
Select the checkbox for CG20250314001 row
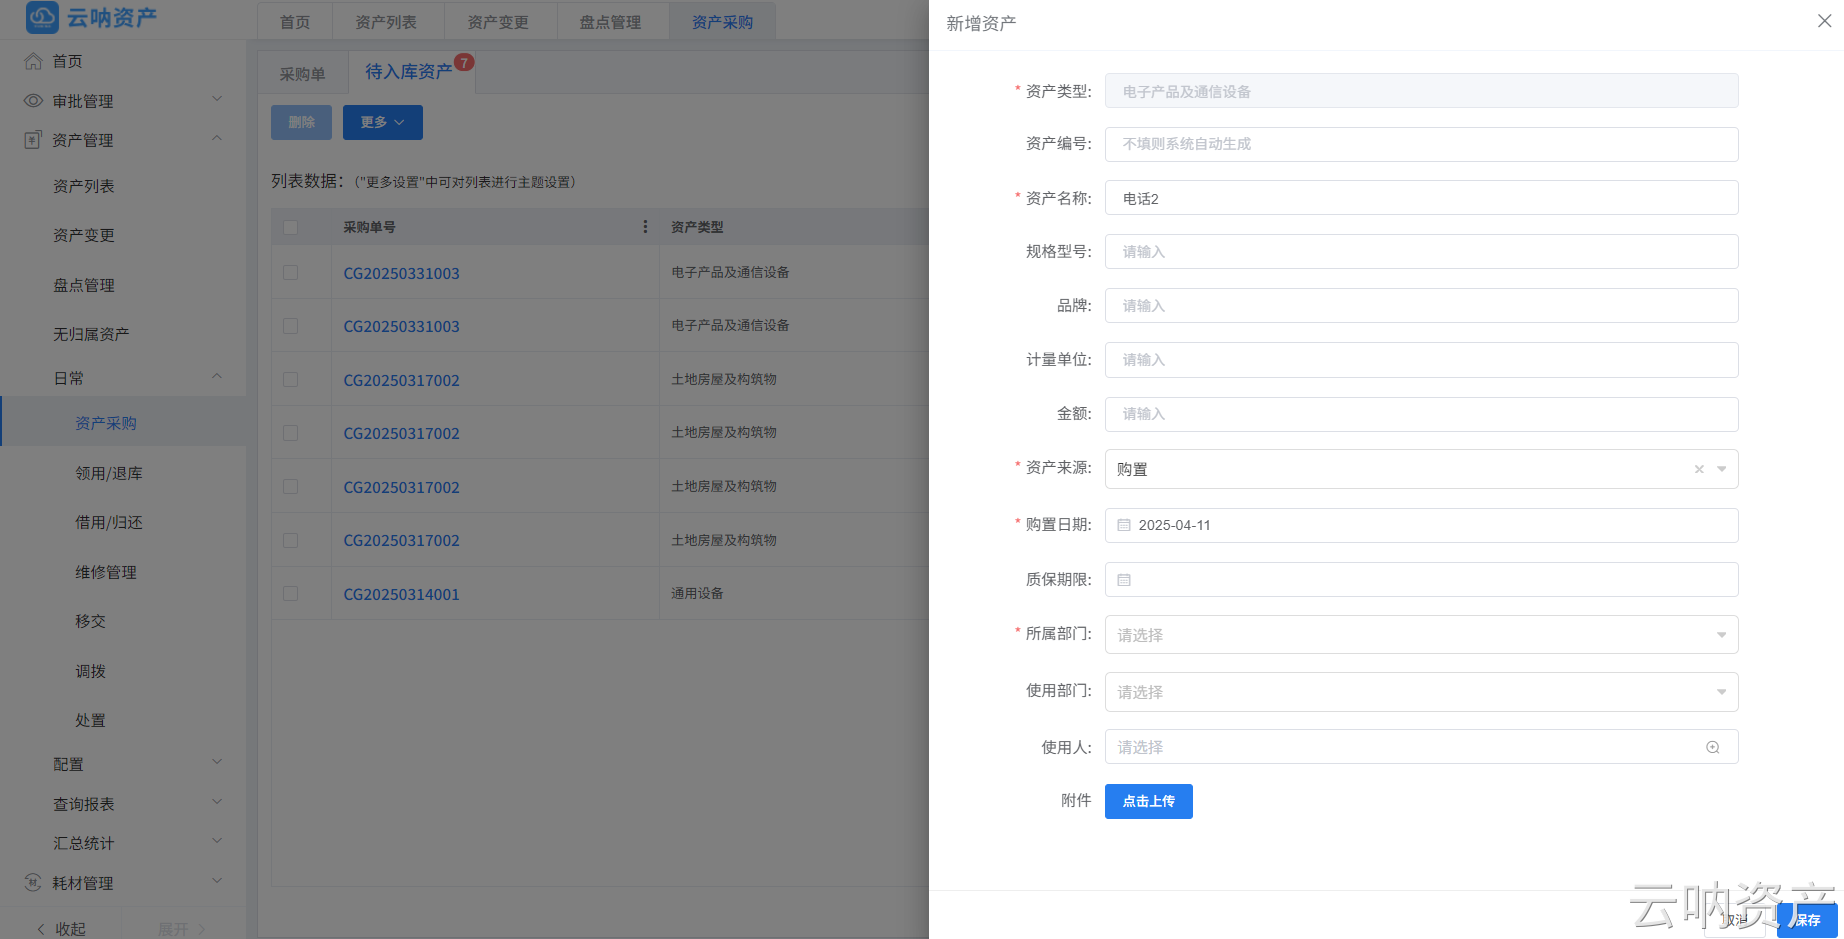pyautogui.click(x=289, y=593)
